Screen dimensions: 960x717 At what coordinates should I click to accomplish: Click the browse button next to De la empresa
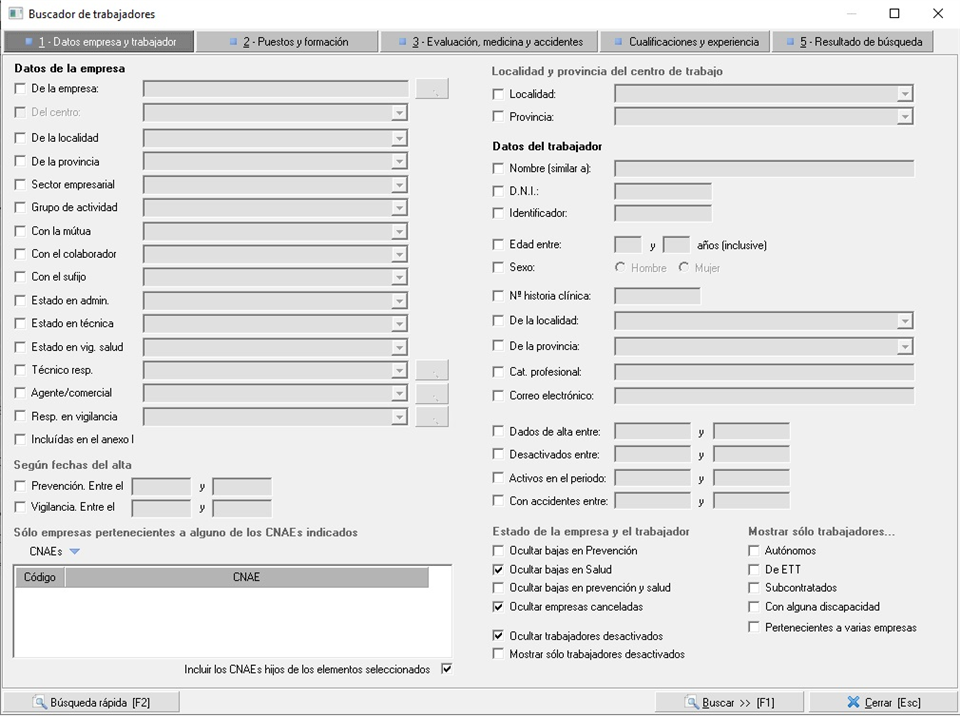(432, 89)
